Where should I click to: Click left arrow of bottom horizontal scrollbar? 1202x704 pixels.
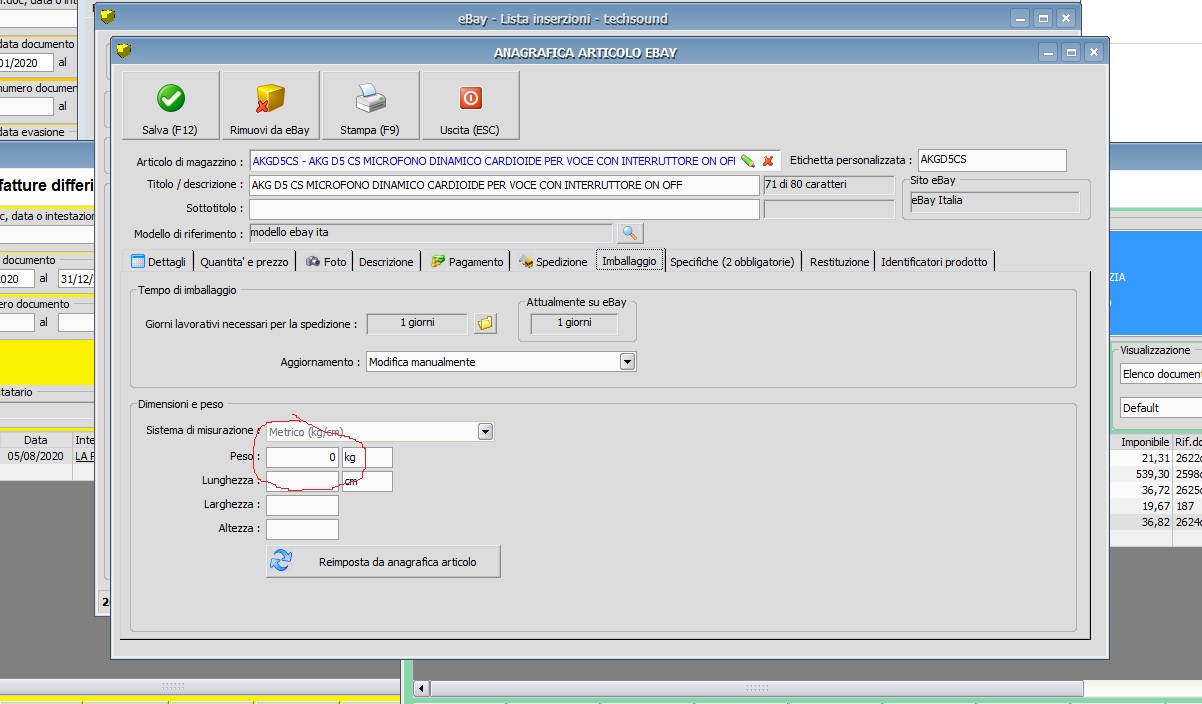click(x=422, y=688)
